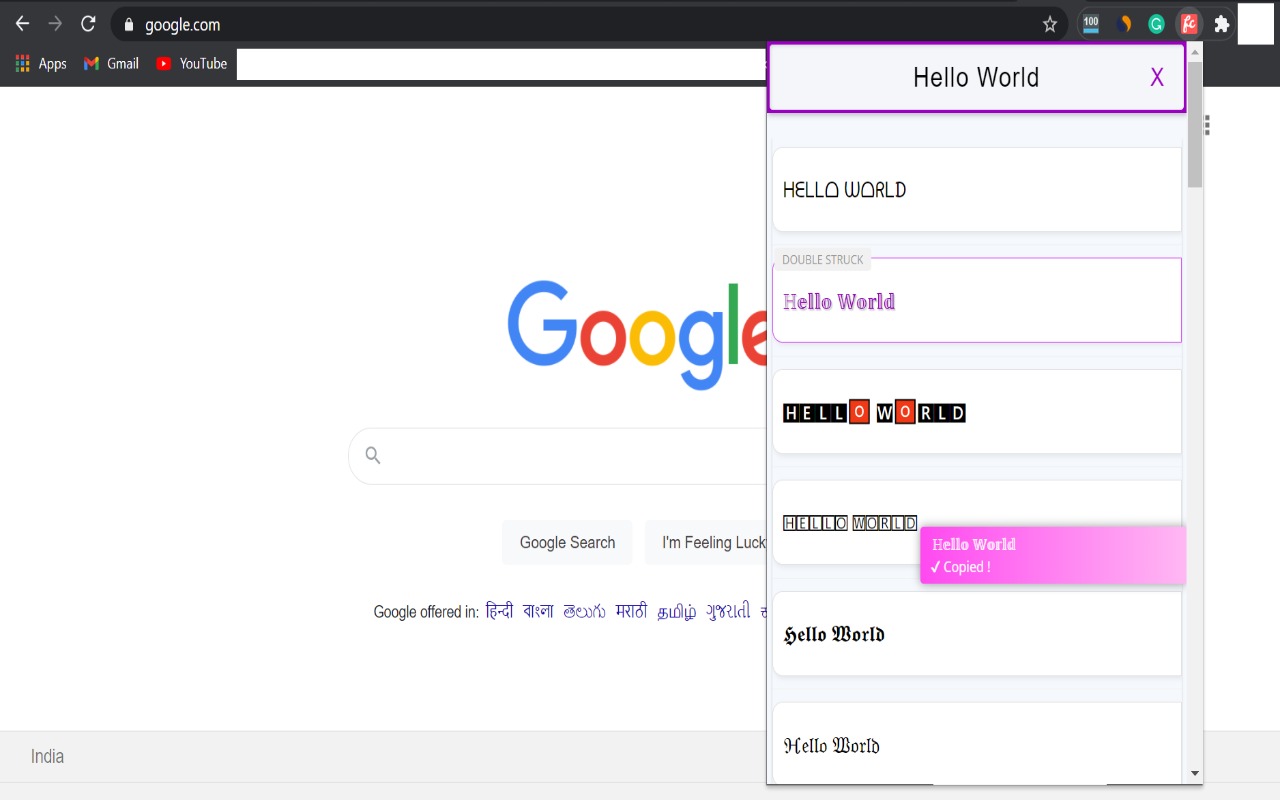
Task: Bookmark this page with the star icon
Action: (1049, 24)
